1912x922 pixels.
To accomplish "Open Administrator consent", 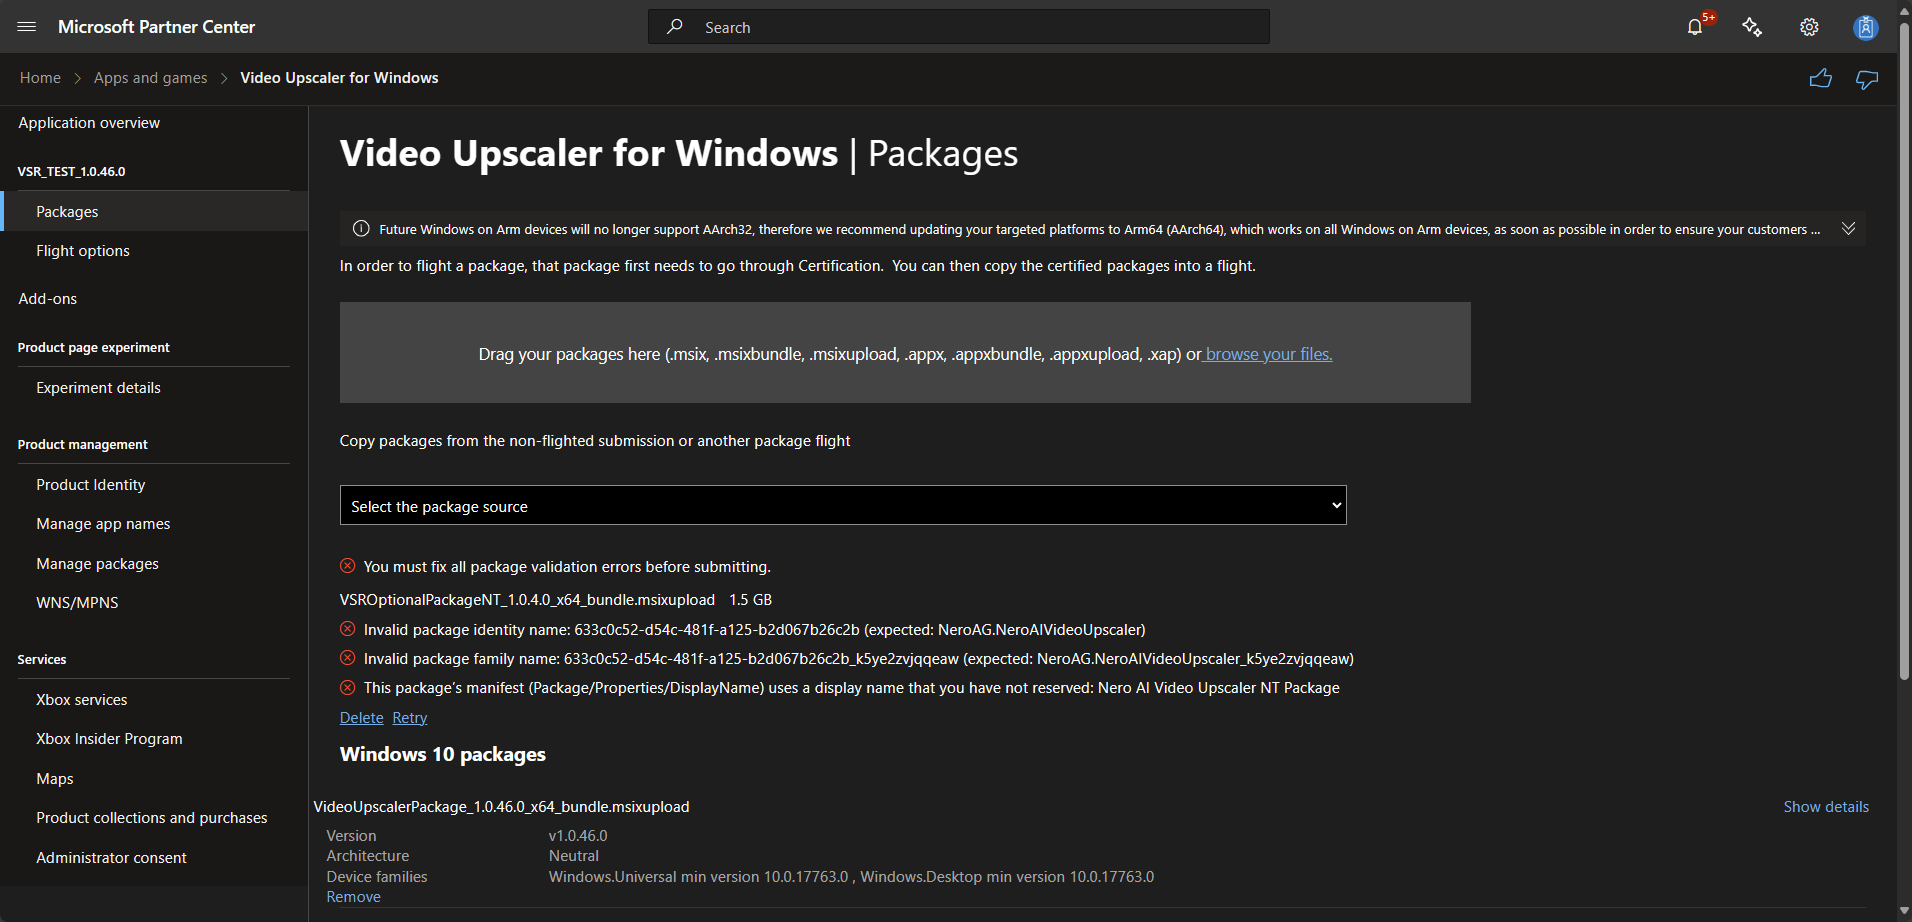I will coord(111,858).
